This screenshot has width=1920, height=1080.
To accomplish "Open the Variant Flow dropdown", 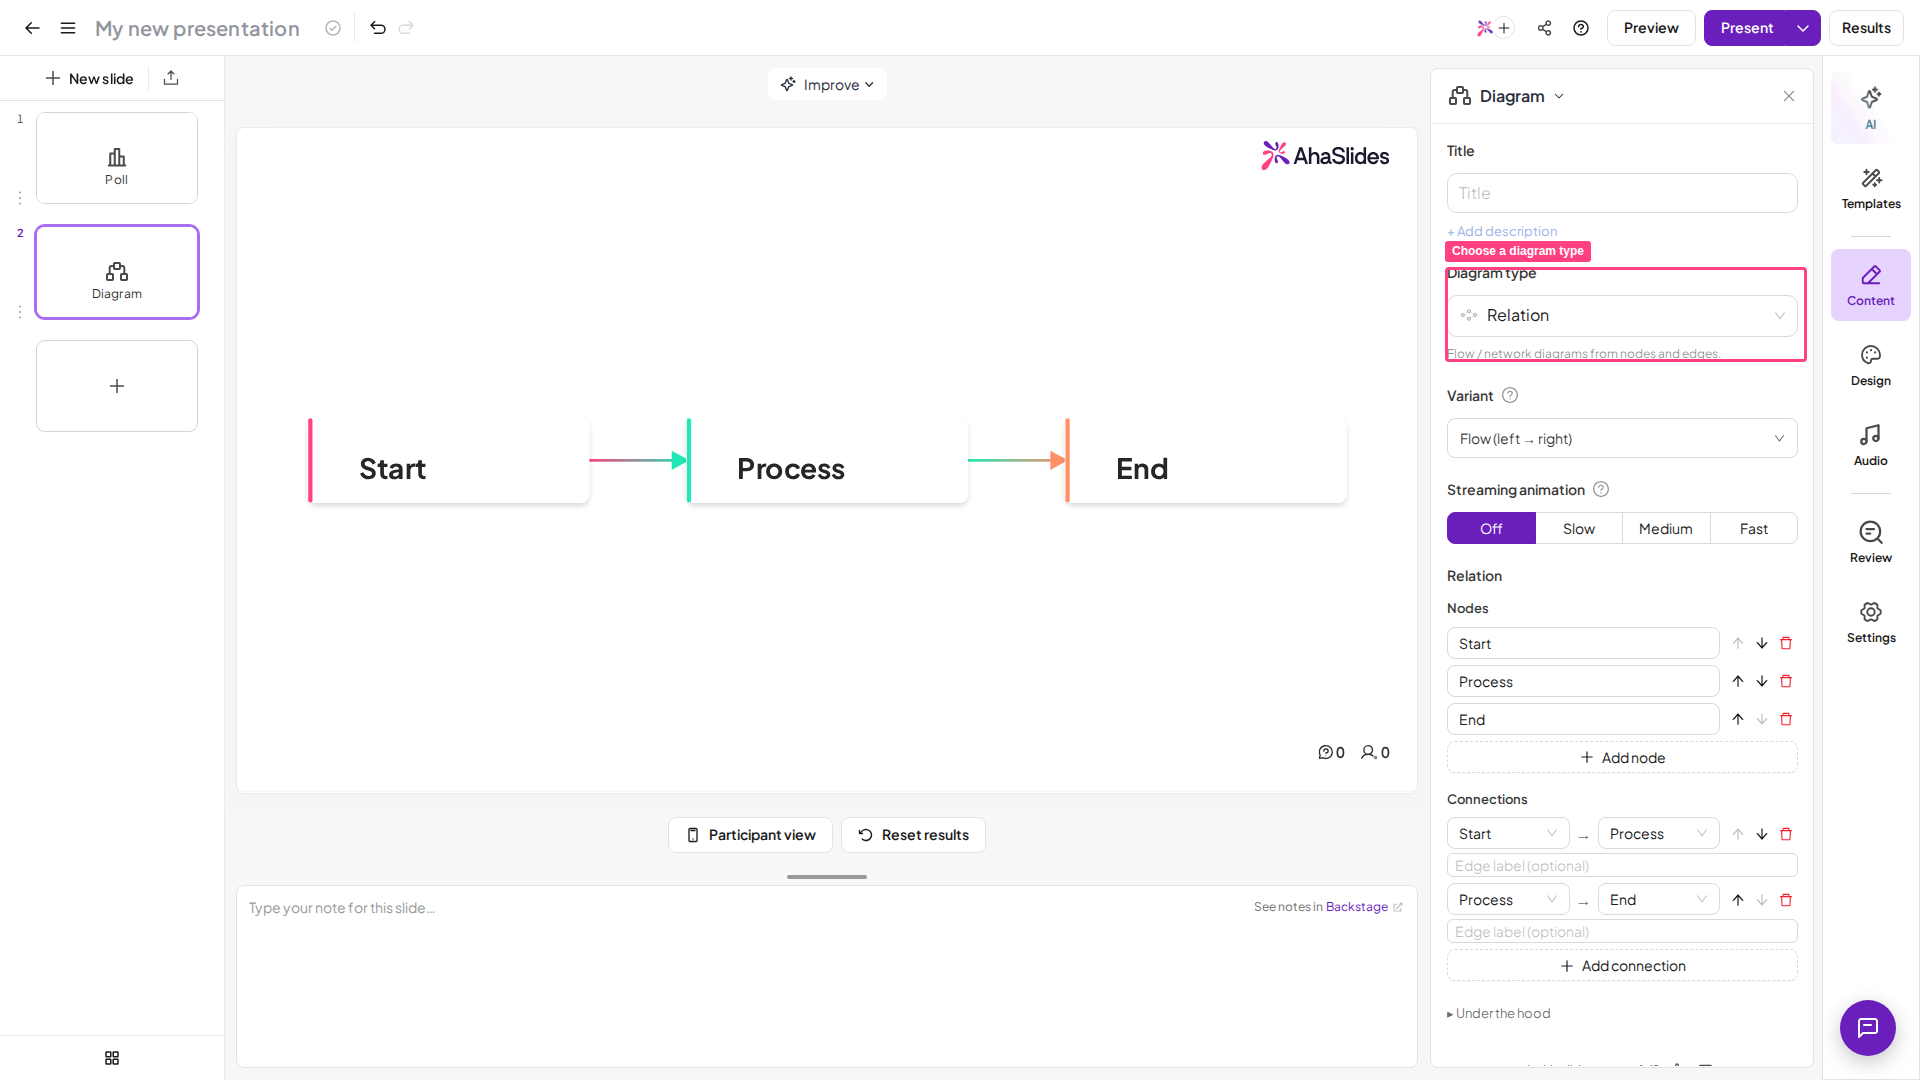I will (x=1622, y=439).
